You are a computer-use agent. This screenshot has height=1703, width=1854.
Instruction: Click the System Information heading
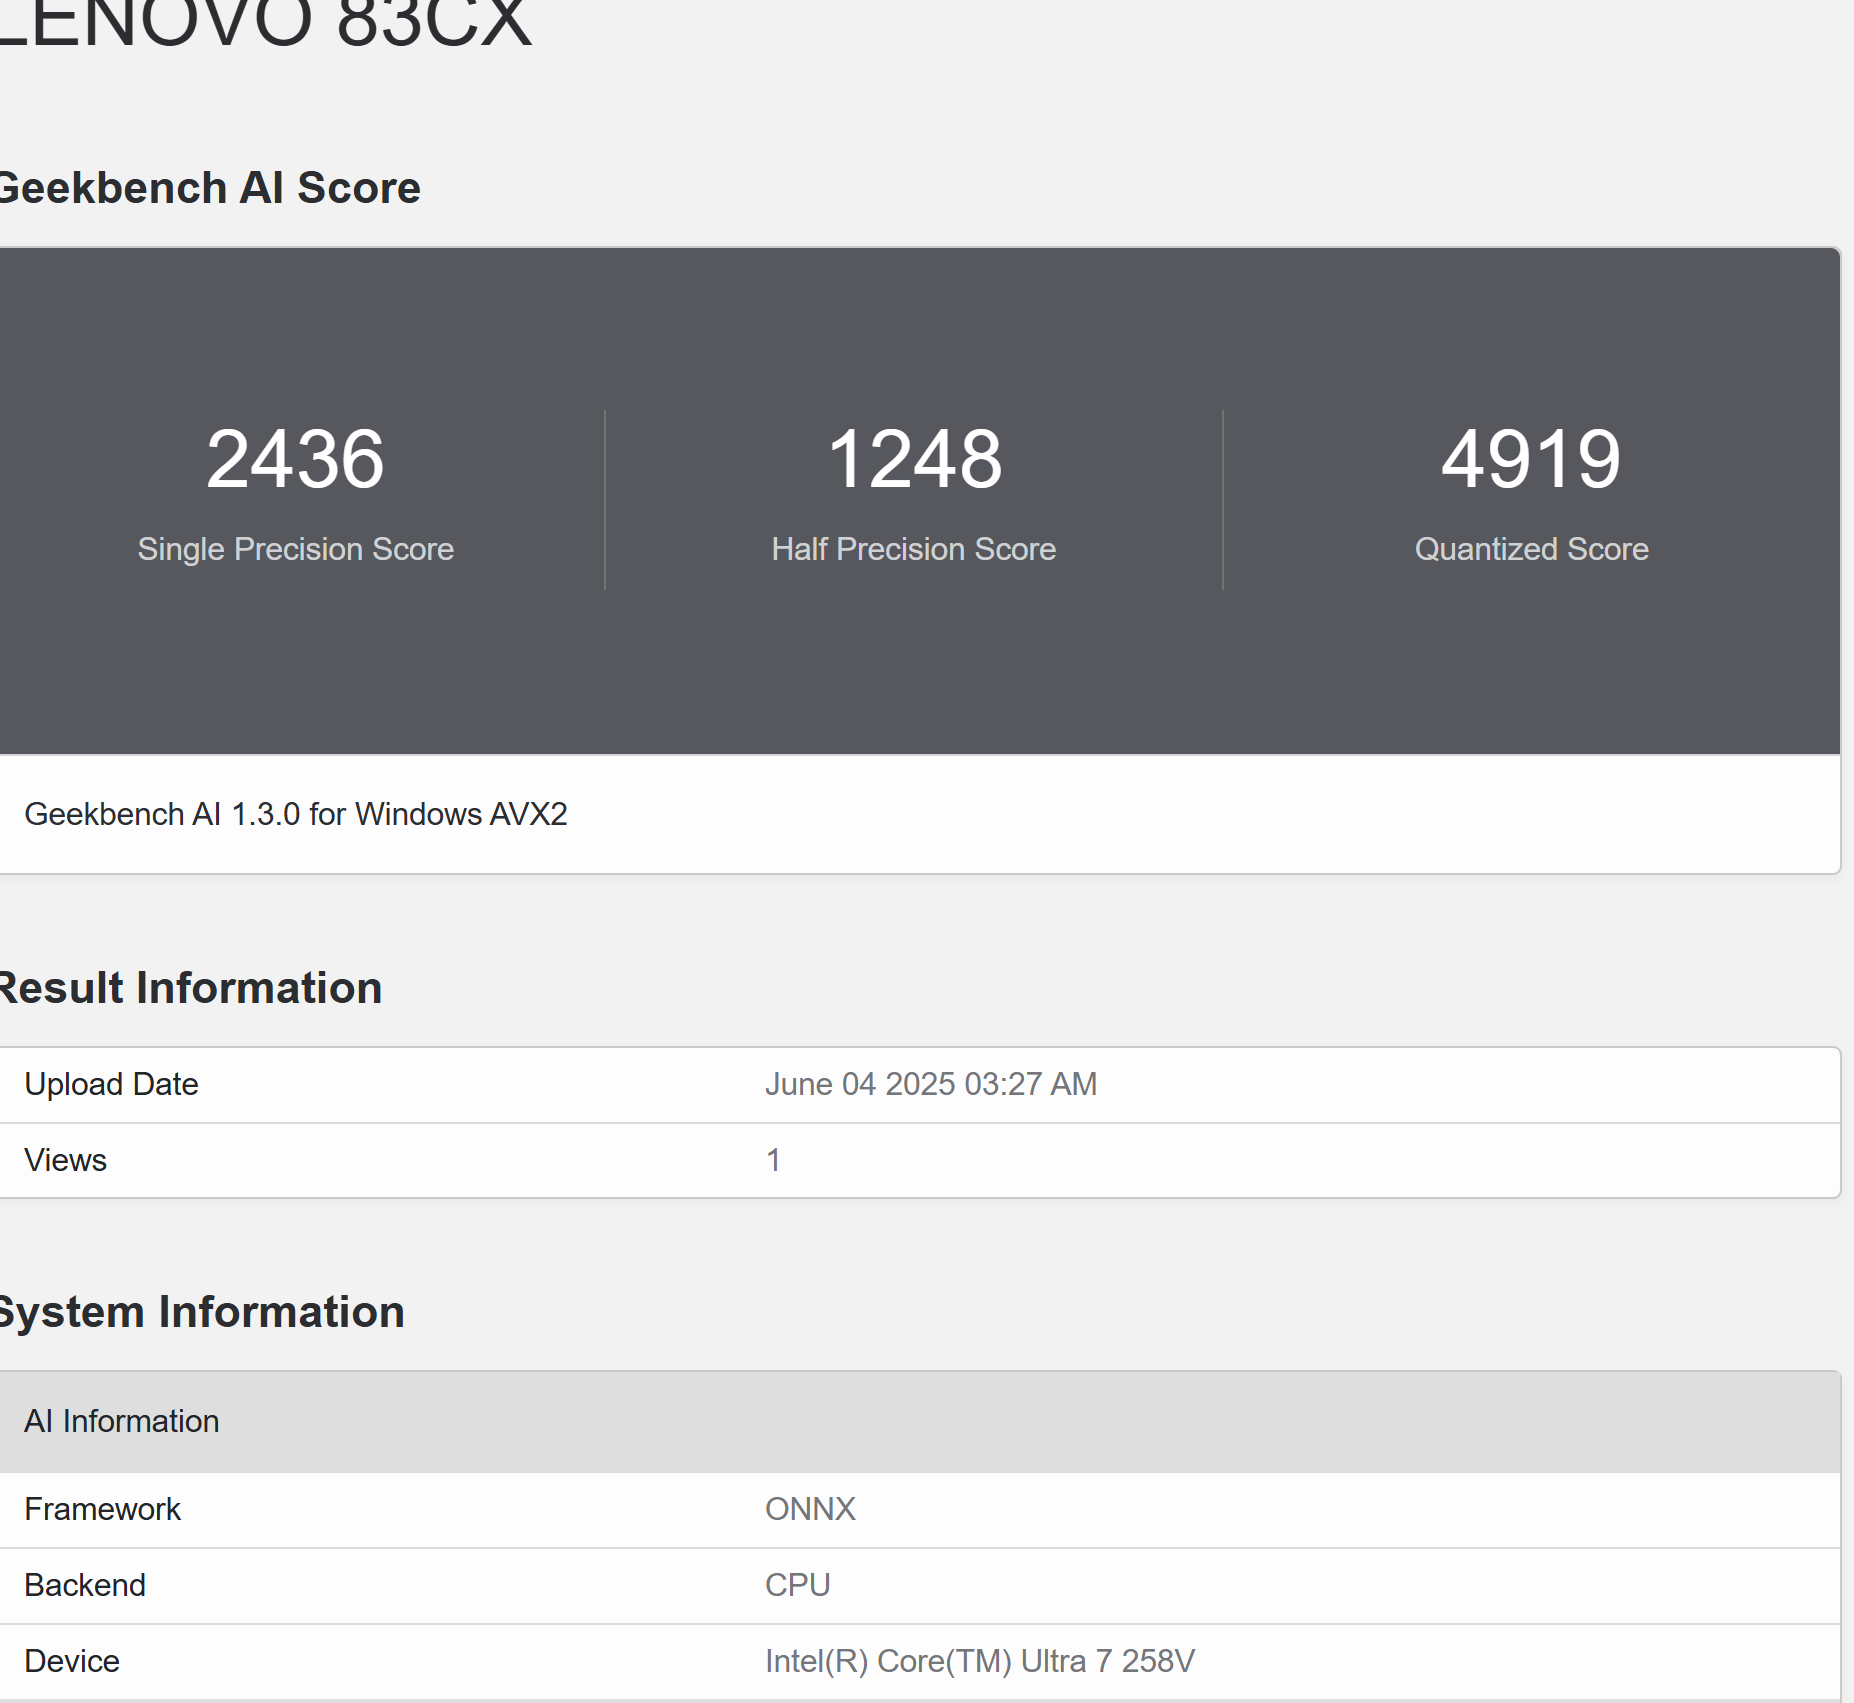pyautogui.click(x=202, y=1312)
